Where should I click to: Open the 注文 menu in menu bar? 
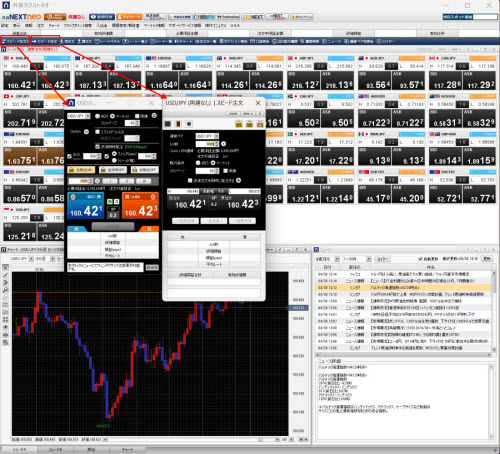click(41, 25)
